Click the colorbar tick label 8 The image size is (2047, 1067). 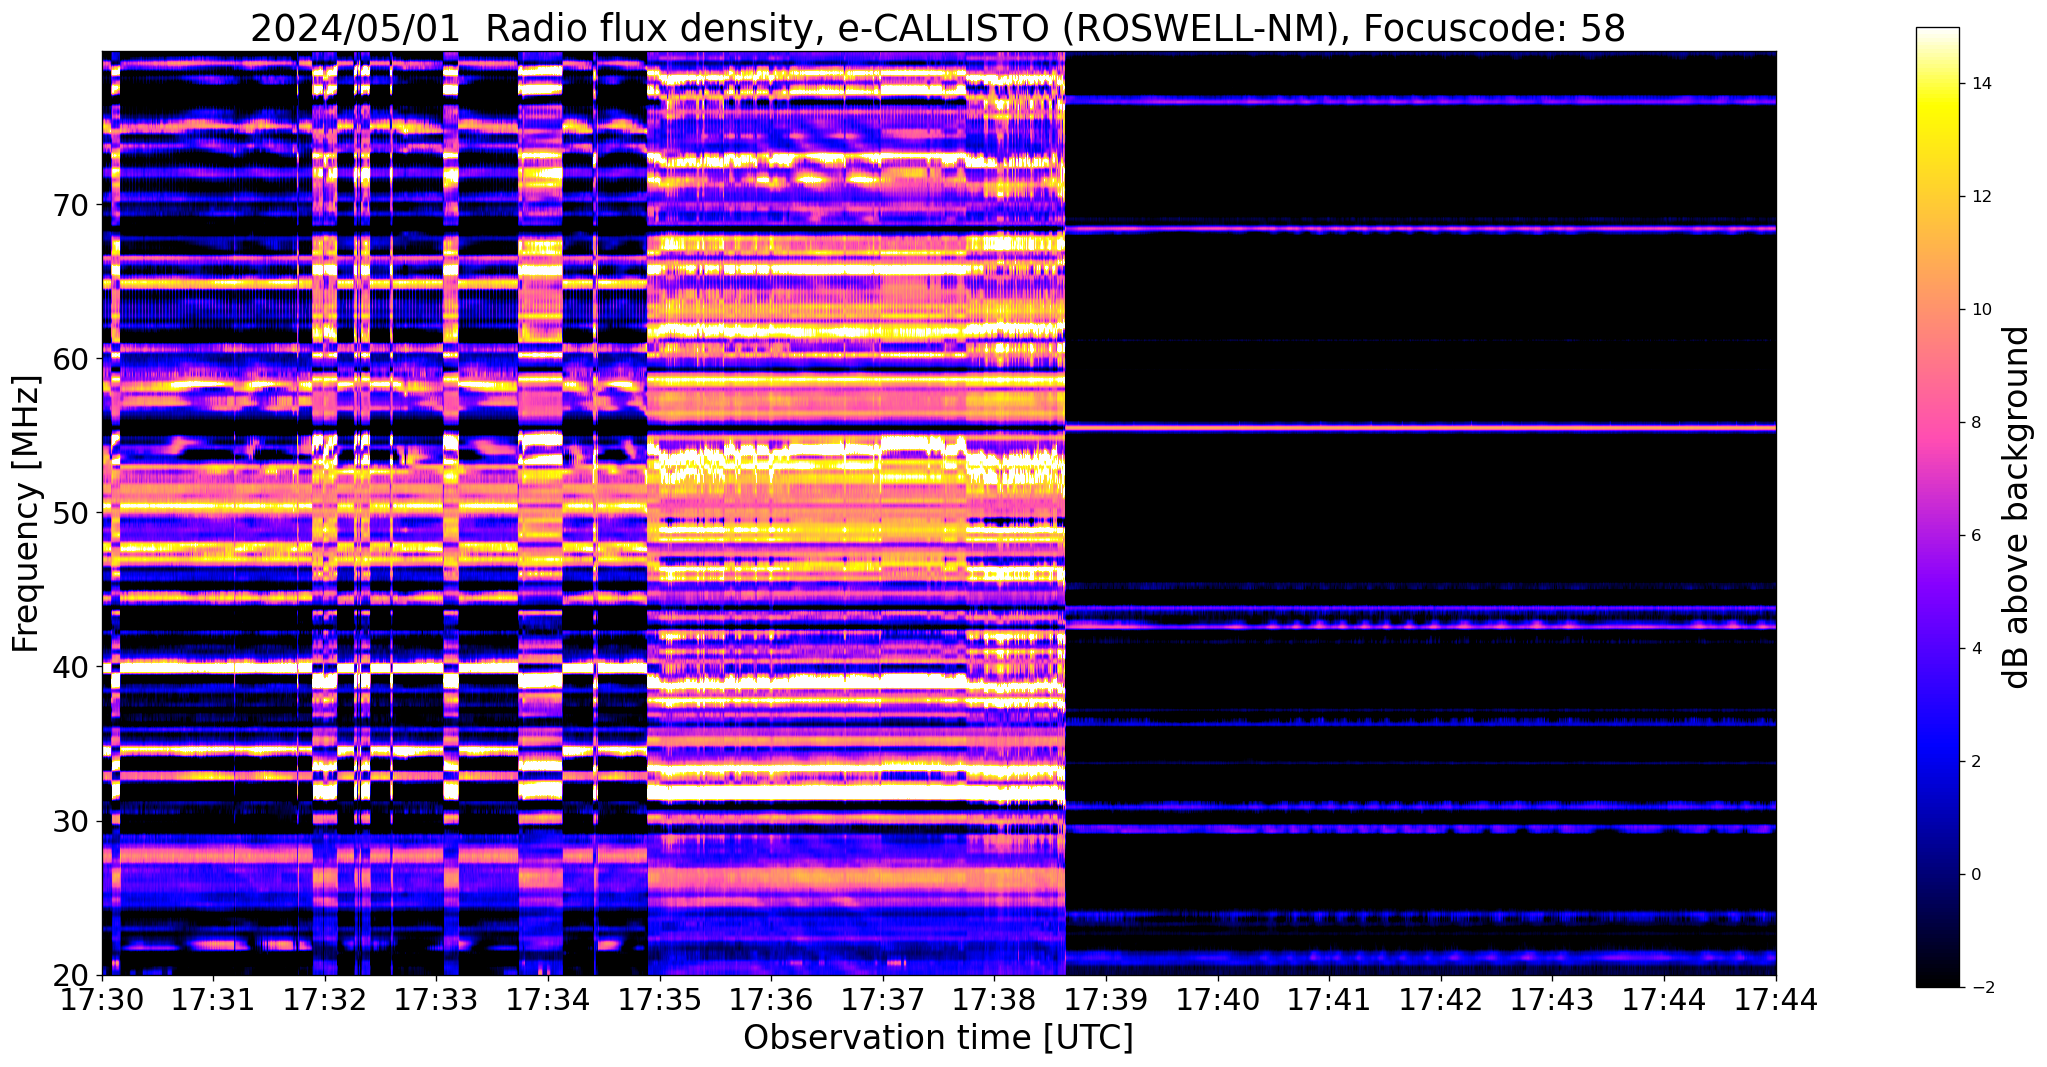[1974, 423]
